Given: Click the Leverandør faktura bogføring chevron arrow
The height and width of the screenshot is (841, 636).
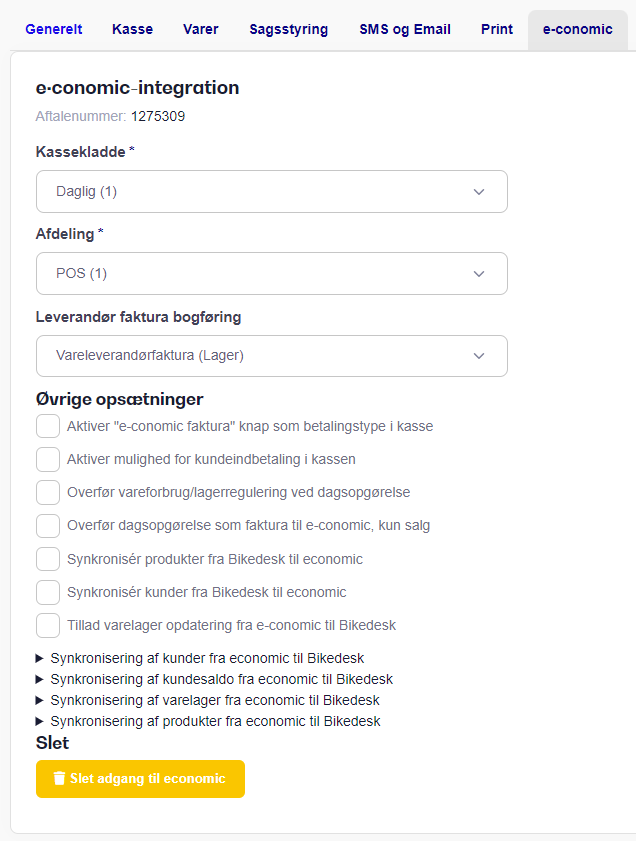Looking at the screenshot, I should pos(479,356).
